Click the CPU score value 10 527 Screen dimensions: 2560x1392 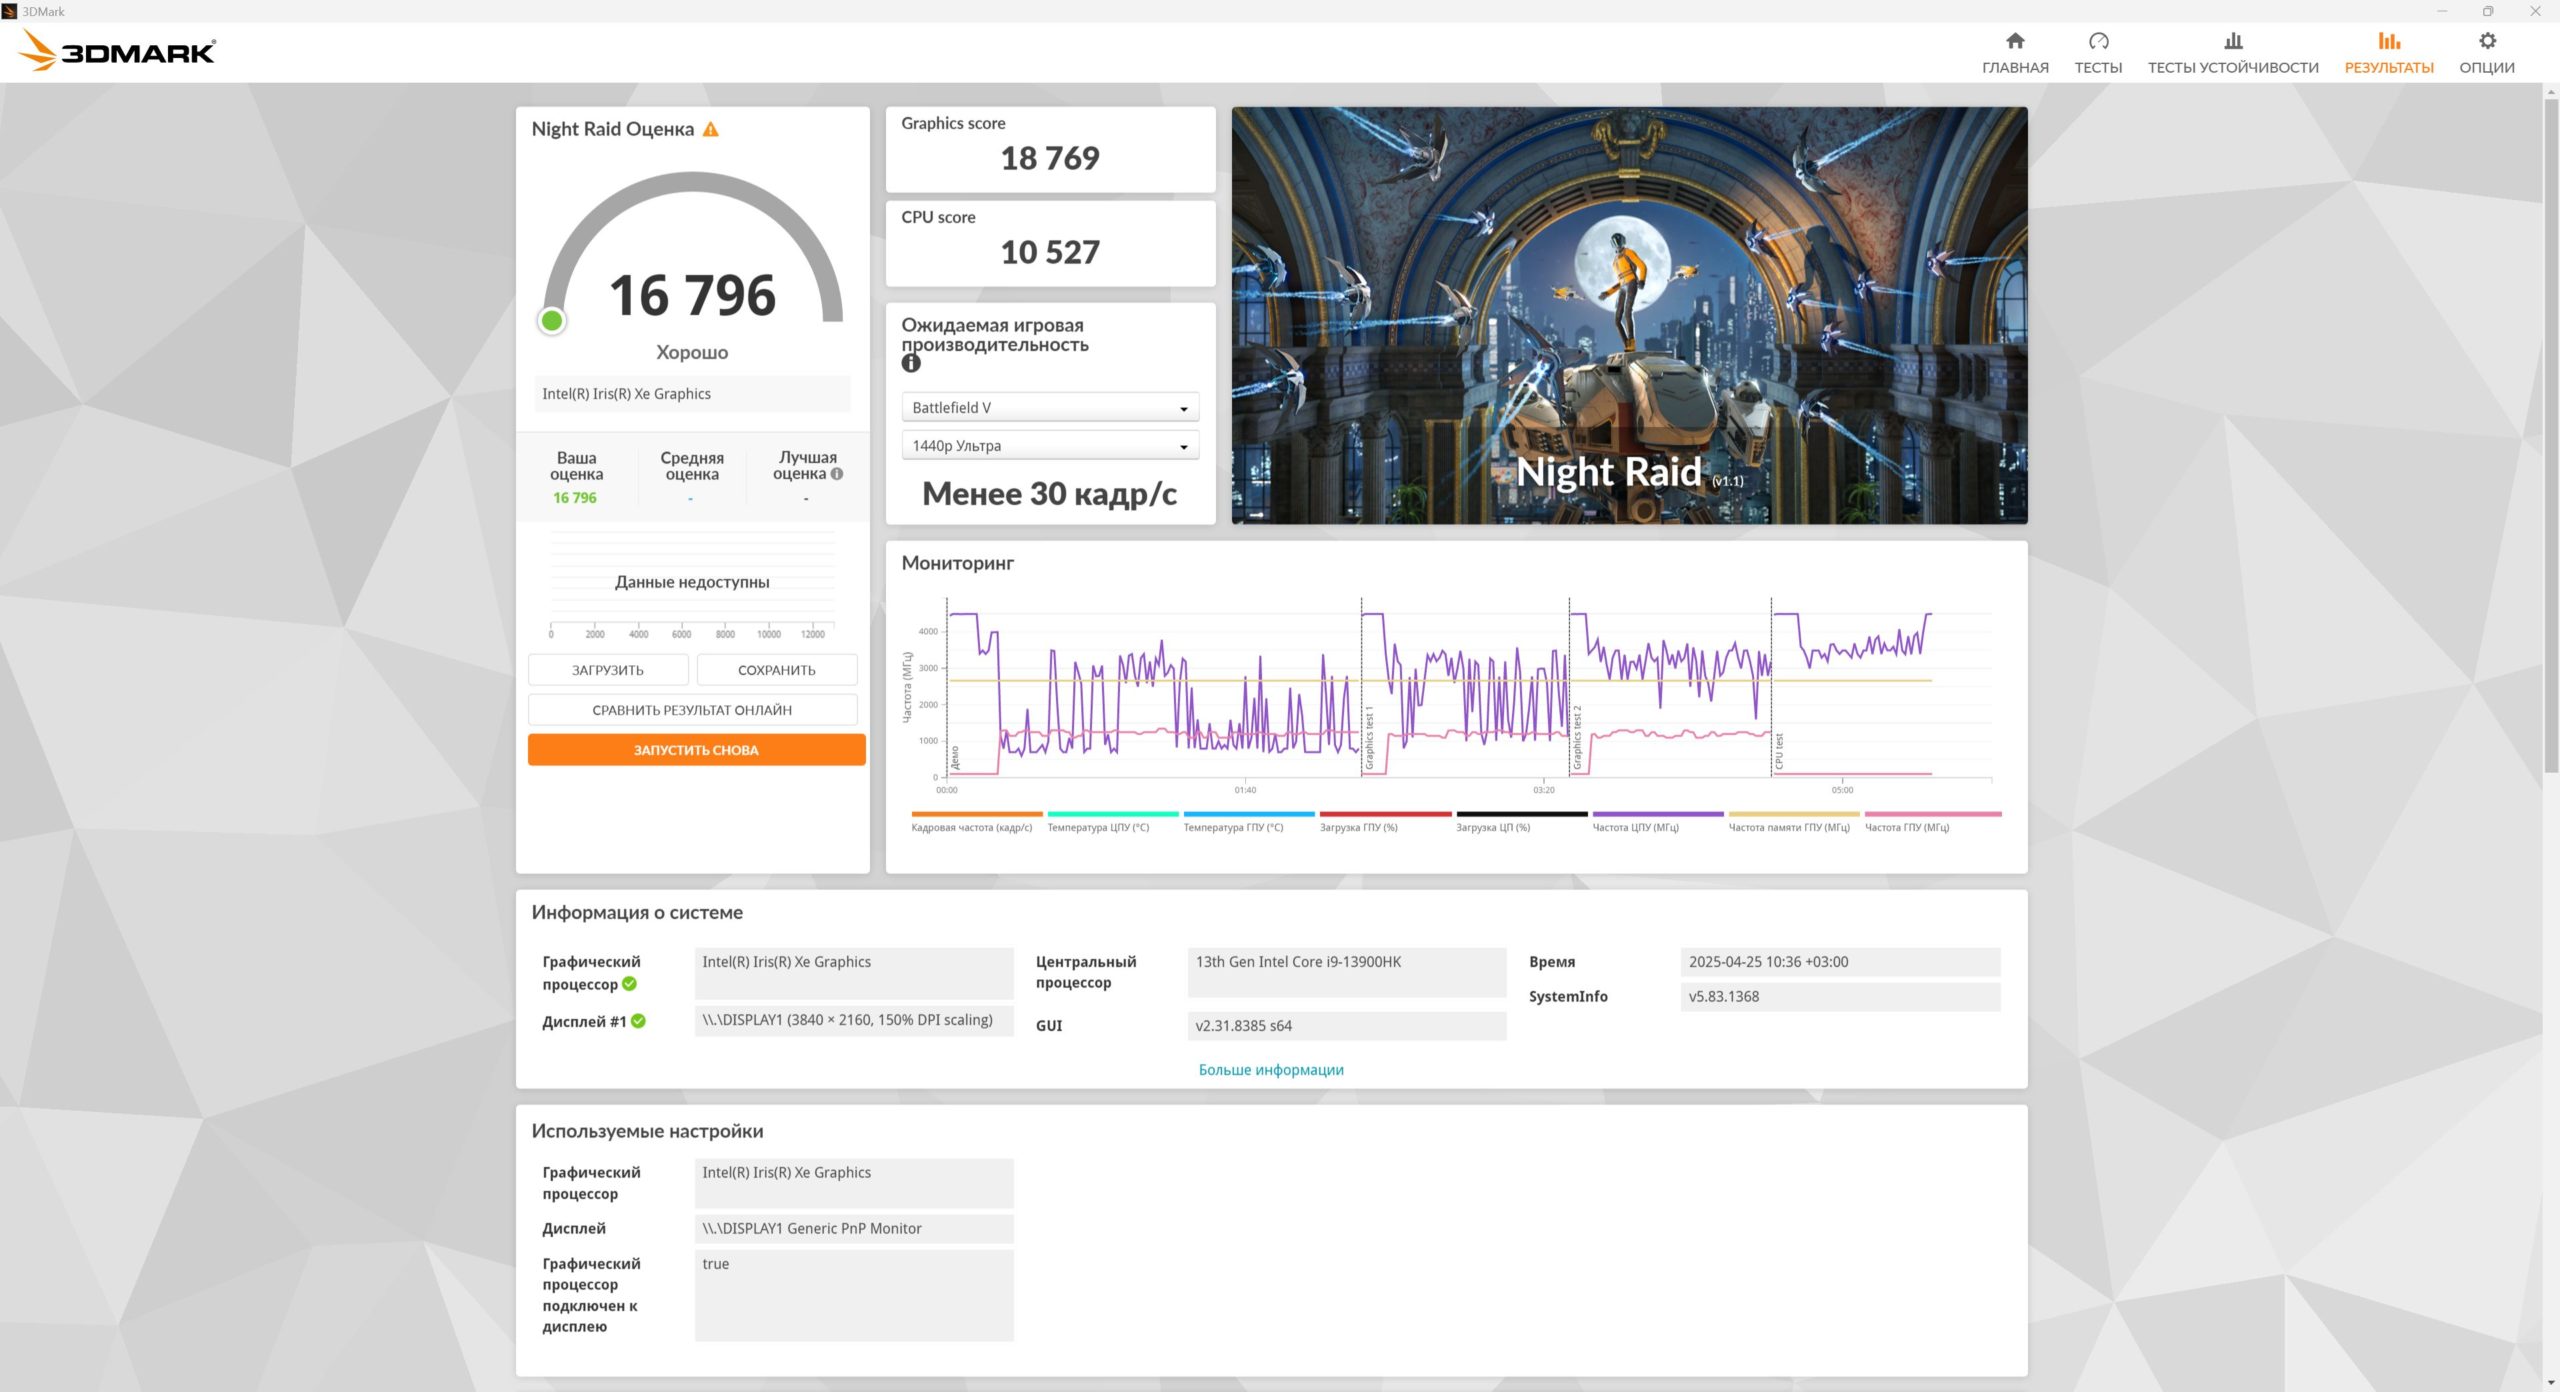click(1049, 252)
